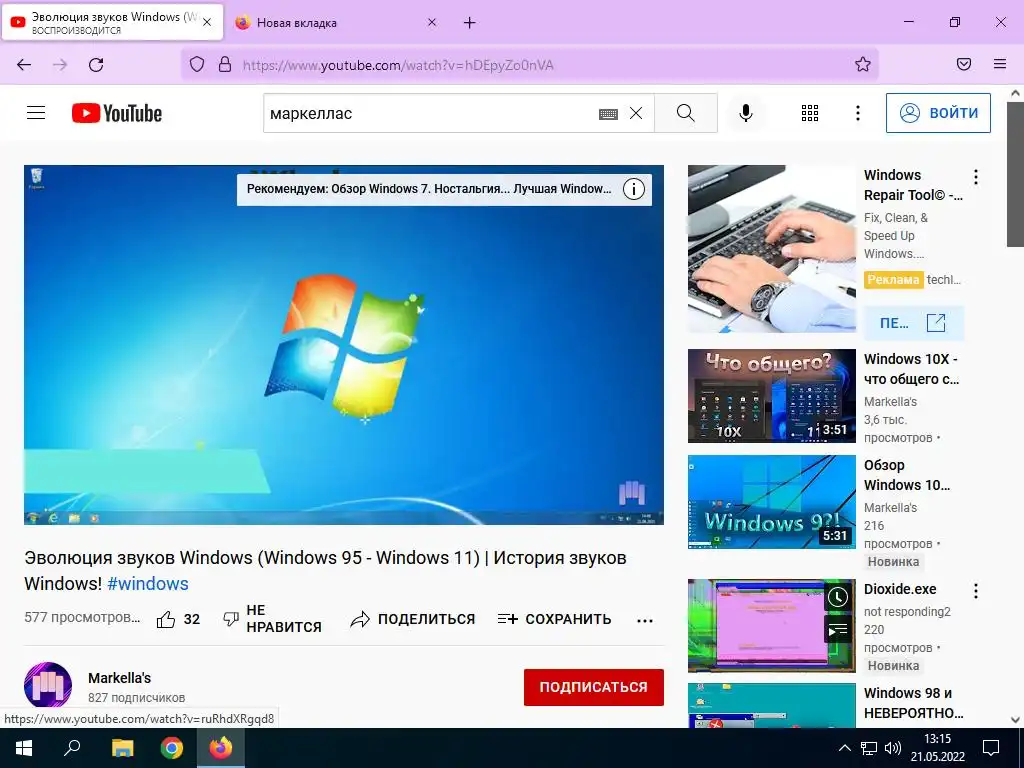Image resolution: width=1024 pixels, height=768 pixels.
Task: Open the on-screen keyboard in search box
Action: [x=608, y=114]
